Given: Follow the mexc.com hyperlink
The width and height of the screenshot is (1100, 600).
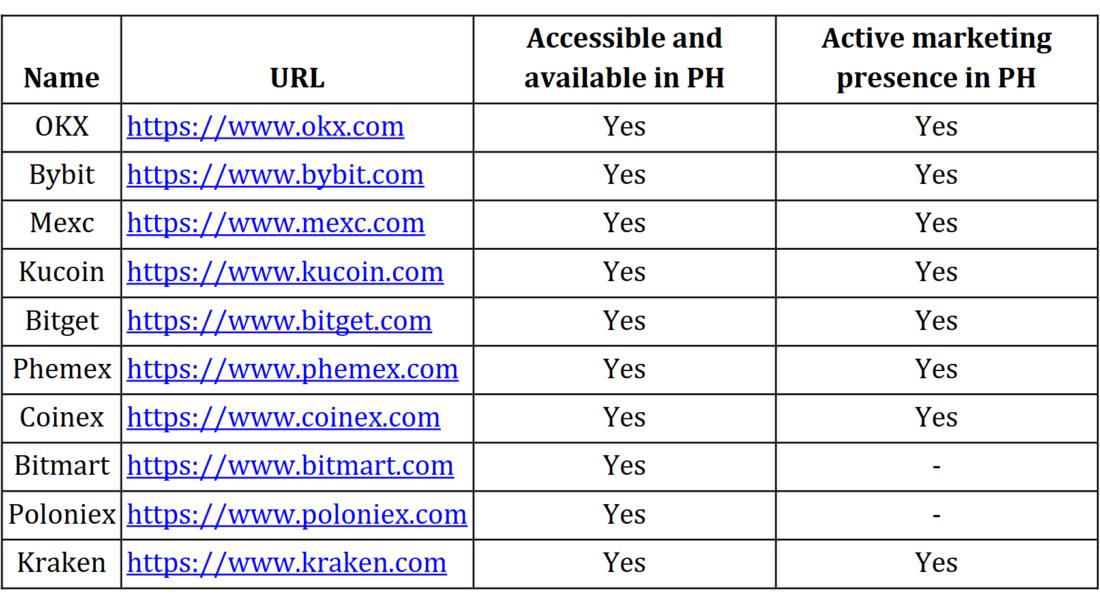Looking at the screenshot, I should click(x=275, y=223).
